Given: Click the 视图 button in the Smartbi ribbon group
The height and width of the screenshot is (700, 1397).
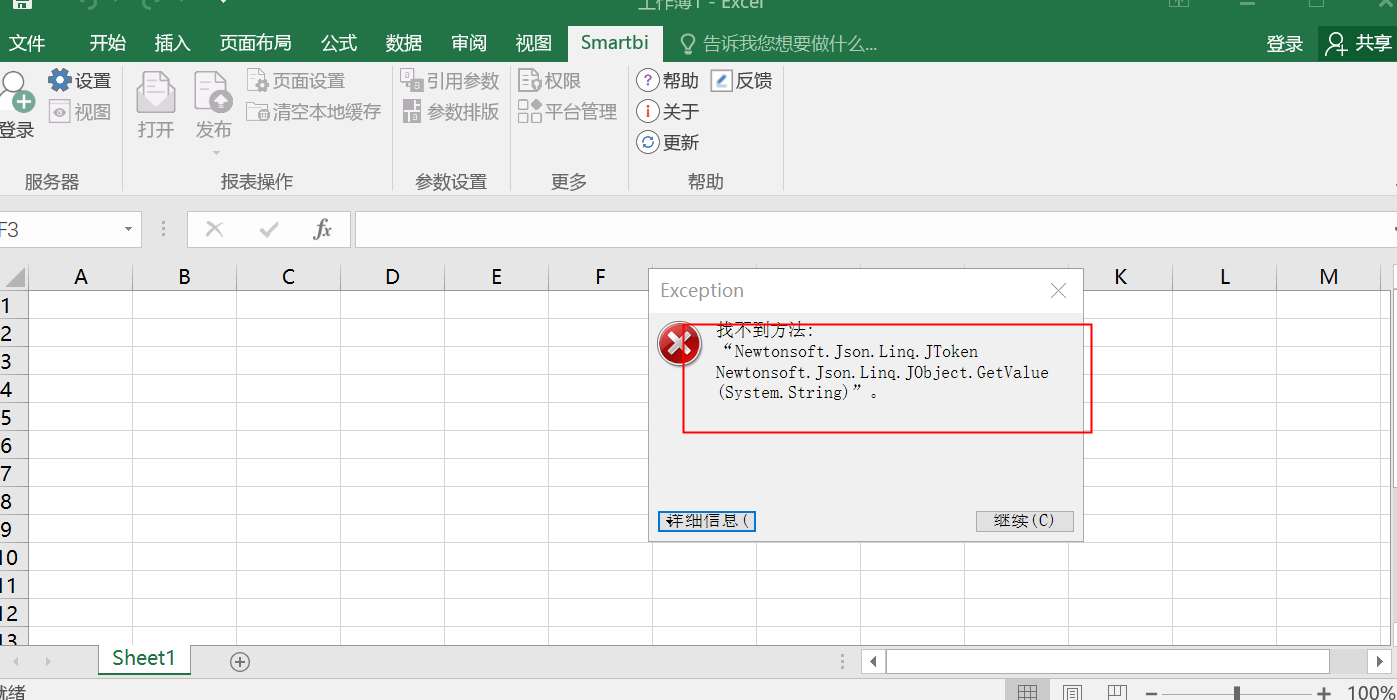Looking at the screenshot, I should click(79, 112).
